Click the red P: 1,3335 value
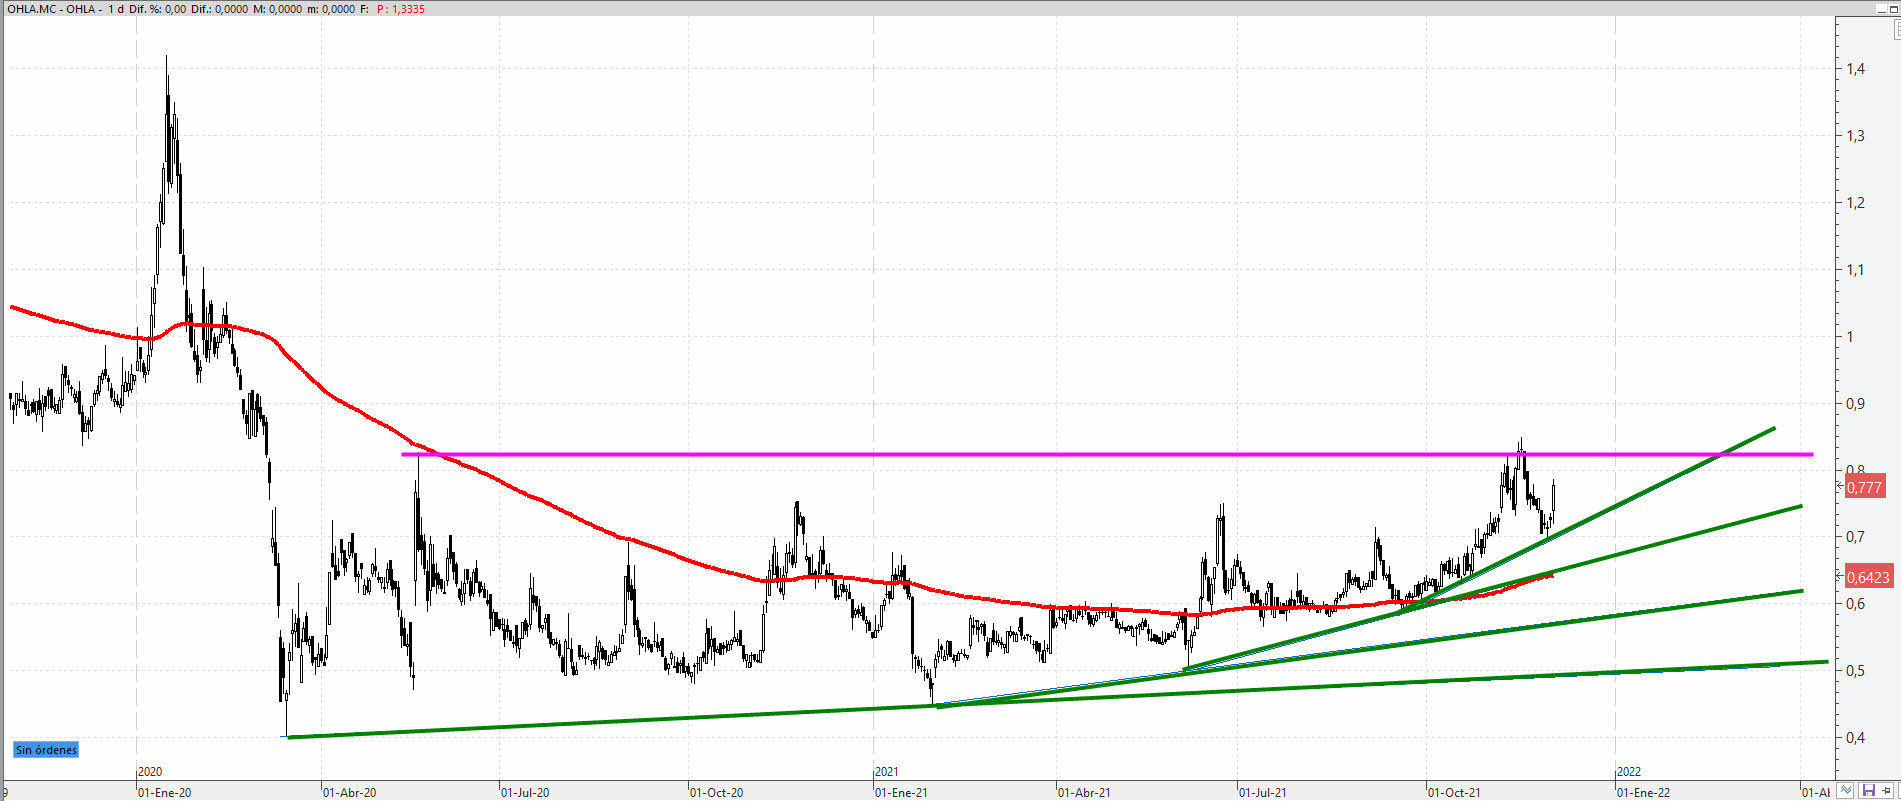 pyautogui.click(x=401, y=9)
